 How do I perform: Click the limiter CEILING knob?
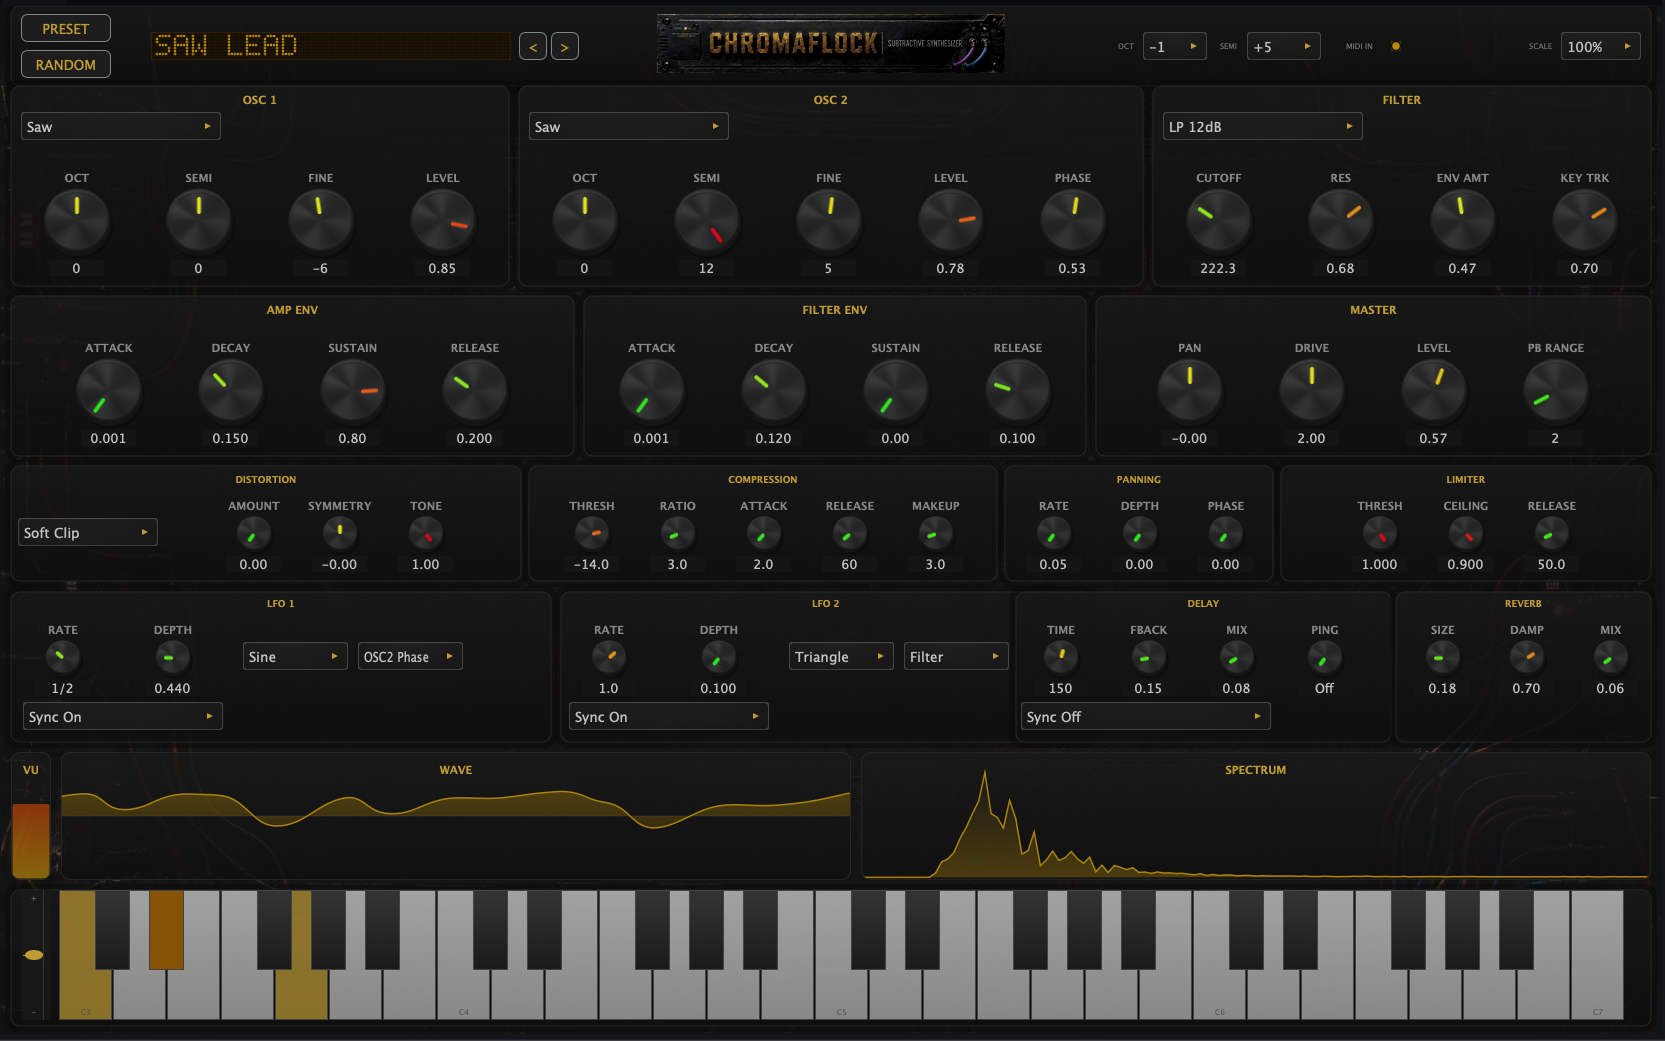pyautogui.click(x=1466, y=534)
